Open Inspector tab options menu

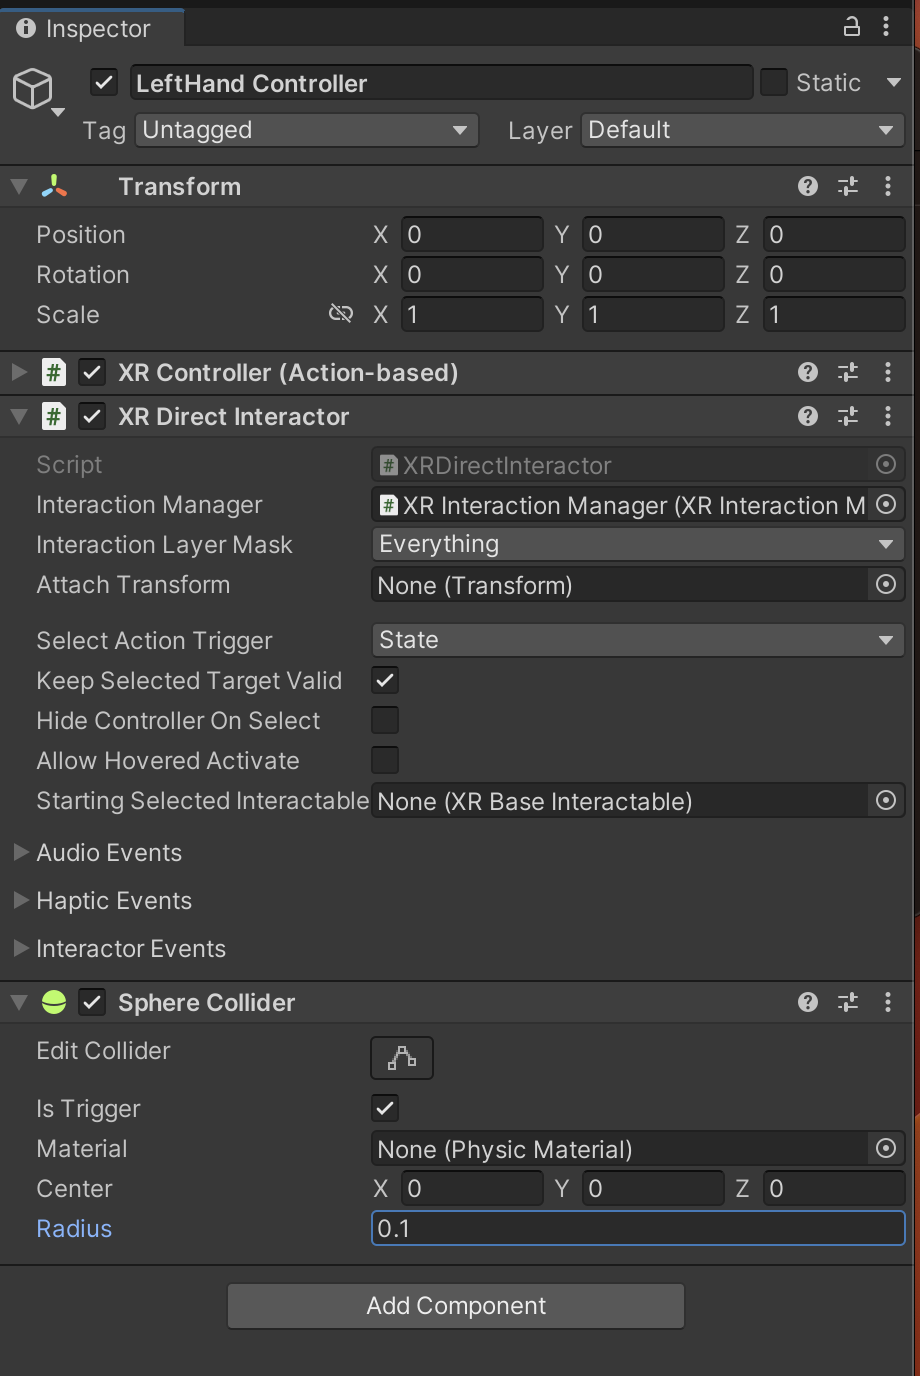886,27
